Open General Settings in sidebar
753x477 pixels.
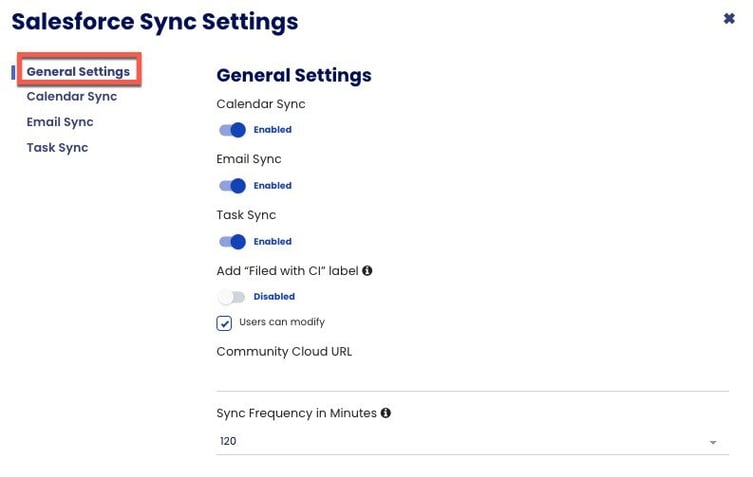coord(78,72)
